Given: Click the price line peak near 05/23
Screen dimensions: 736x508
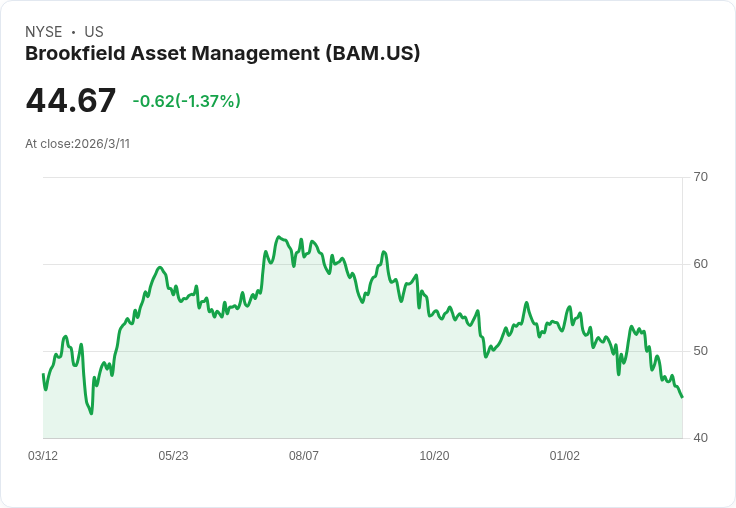Looking at the screenshot, I should 160,268.
